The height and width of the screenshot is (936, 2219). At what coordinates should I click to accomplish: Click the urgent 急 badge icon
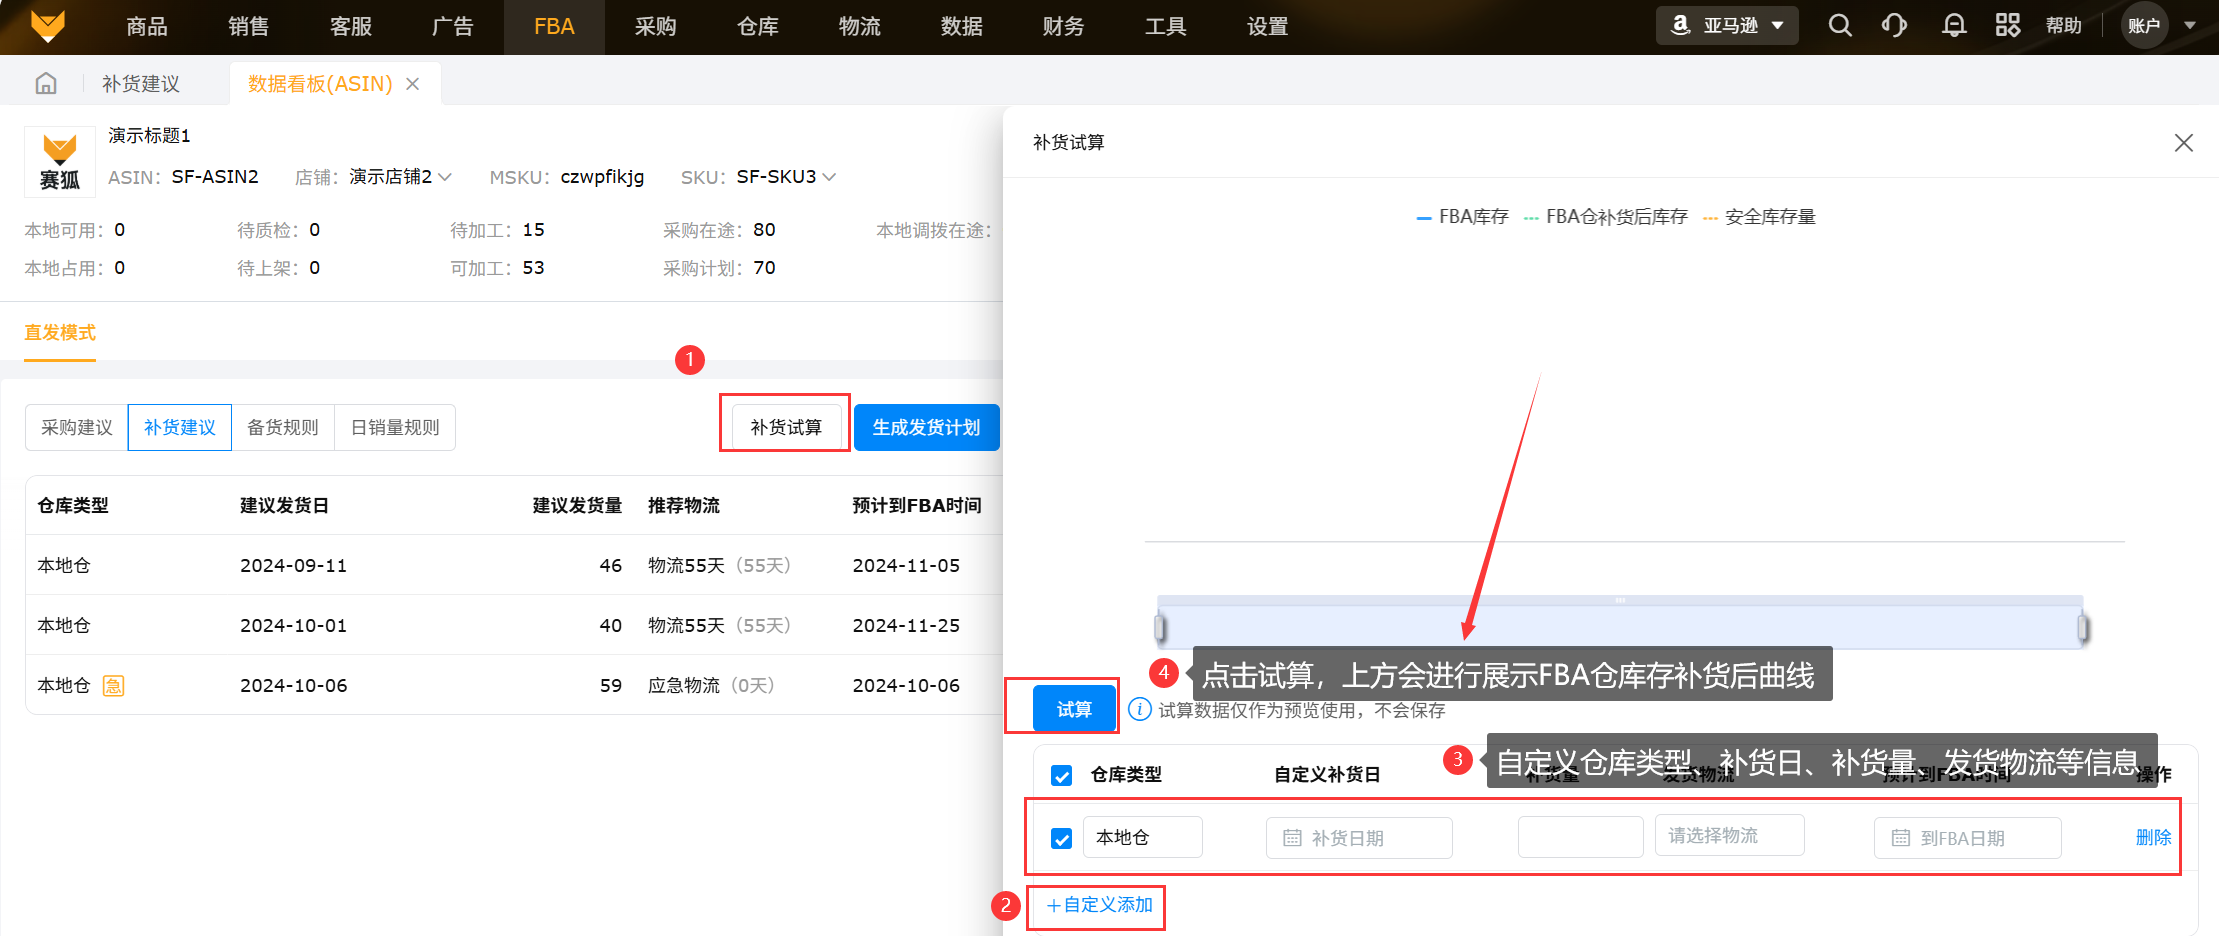pyautogui.click(x=114, y=686)
